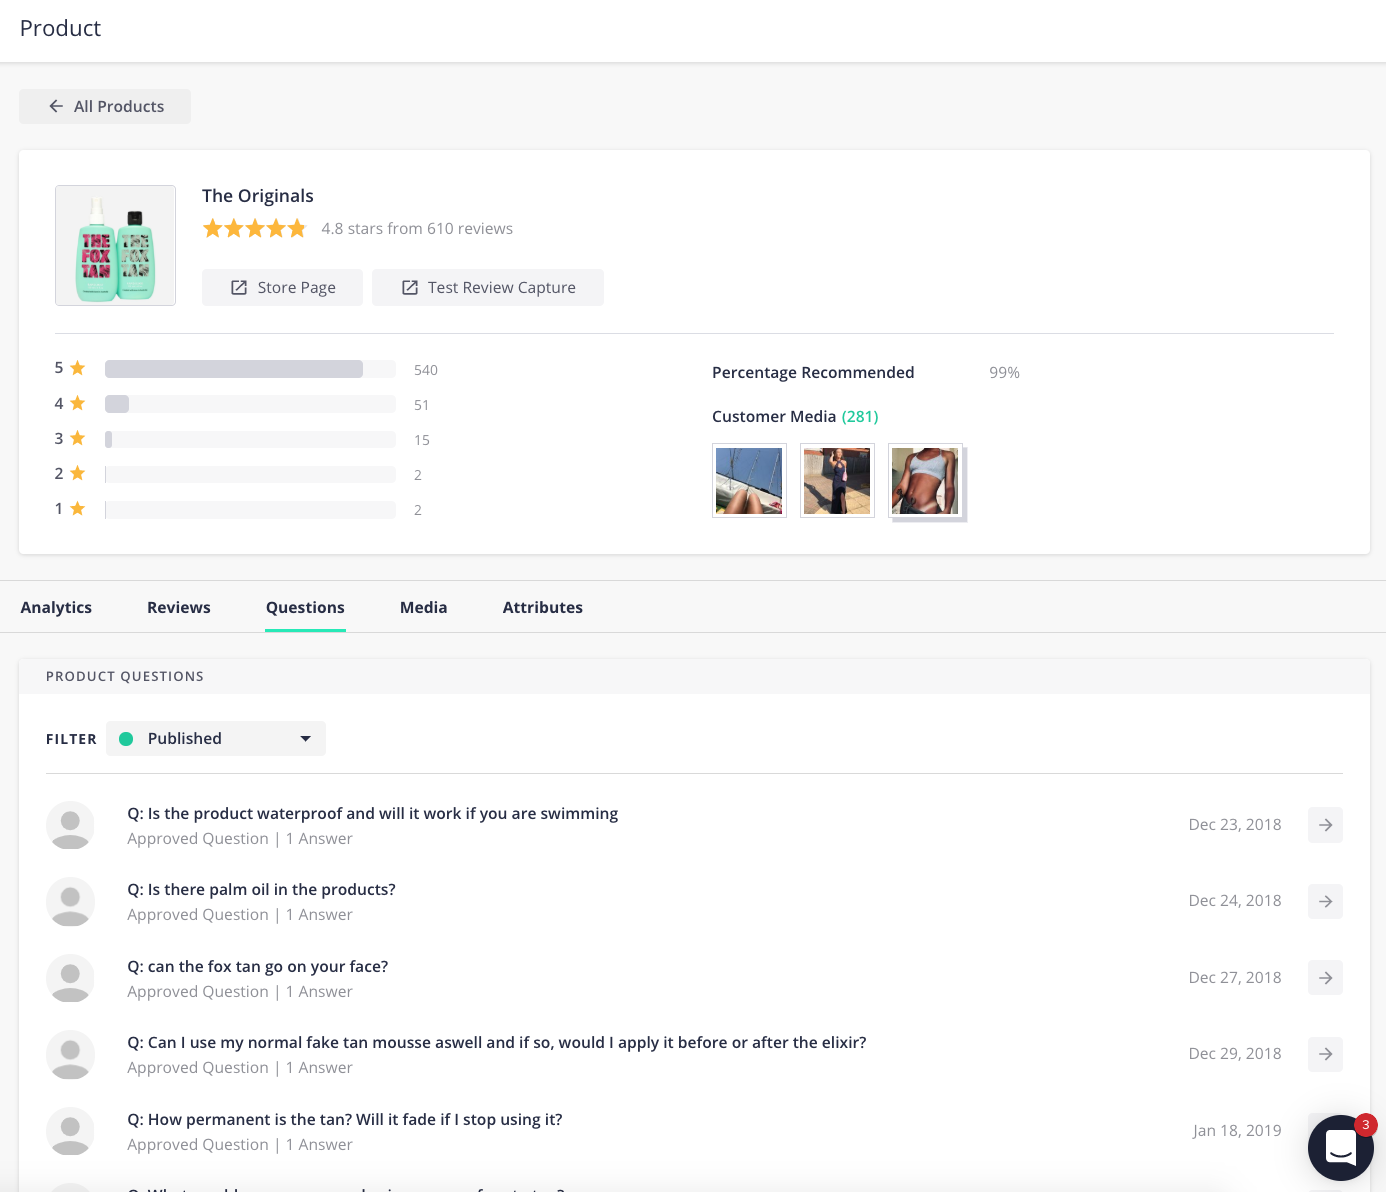Screen dimensions: 1386x1192
Task: Click the Jan 18, 2019 date
Action: (1237, 1131)
